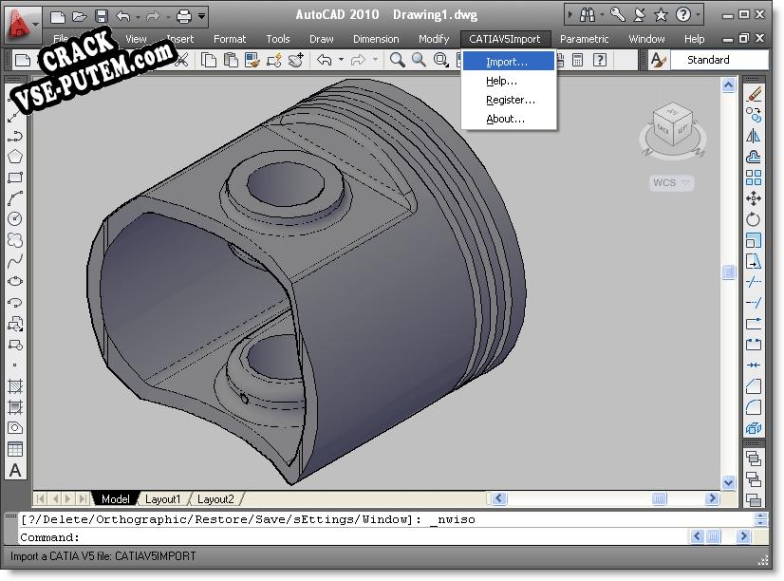
Task: Open the redo history dropdown arrow in Standard toolbar
Action: pos(375,60)
